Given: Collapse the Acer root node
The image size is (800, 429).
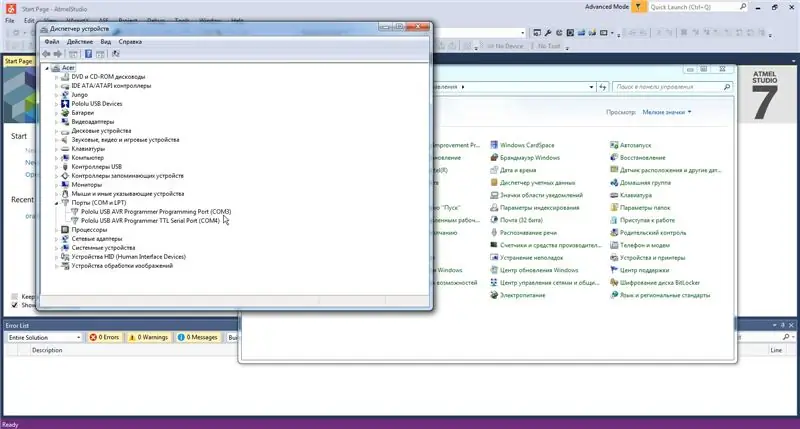Looking at the screenshot, I should tap(47, 68).
